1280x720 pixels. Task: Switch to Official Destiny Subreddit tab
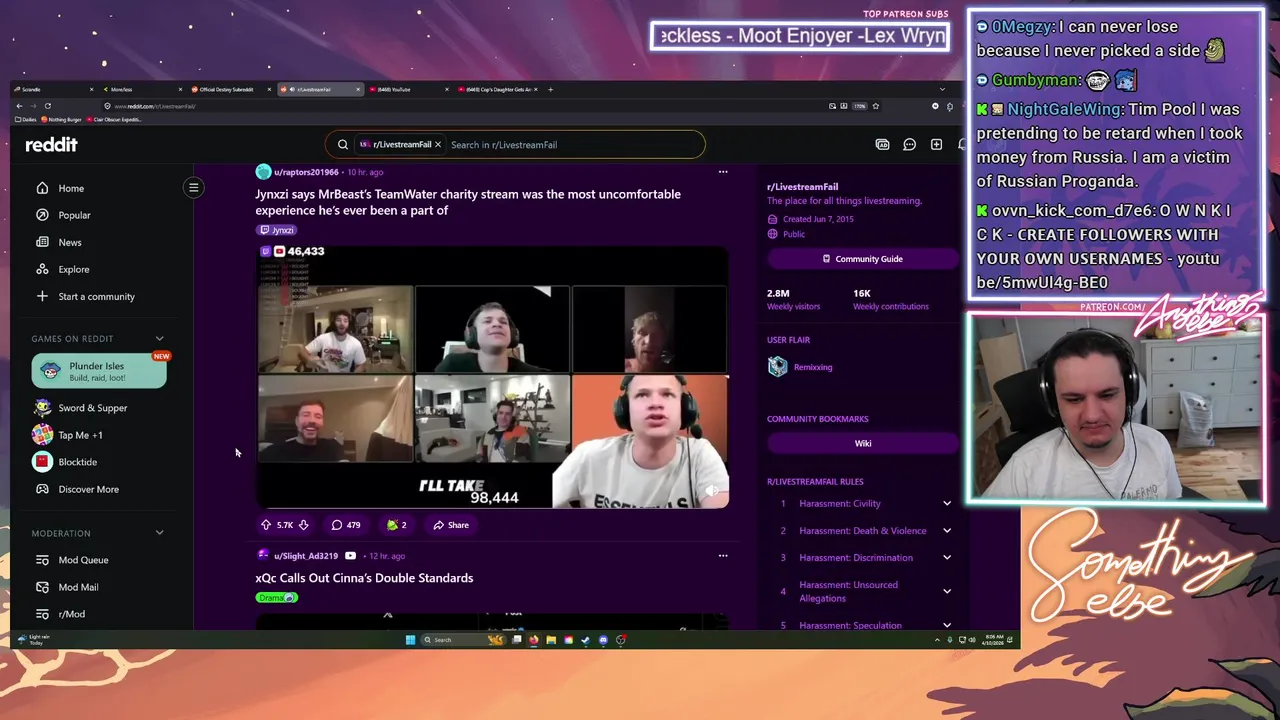[232, 89]
